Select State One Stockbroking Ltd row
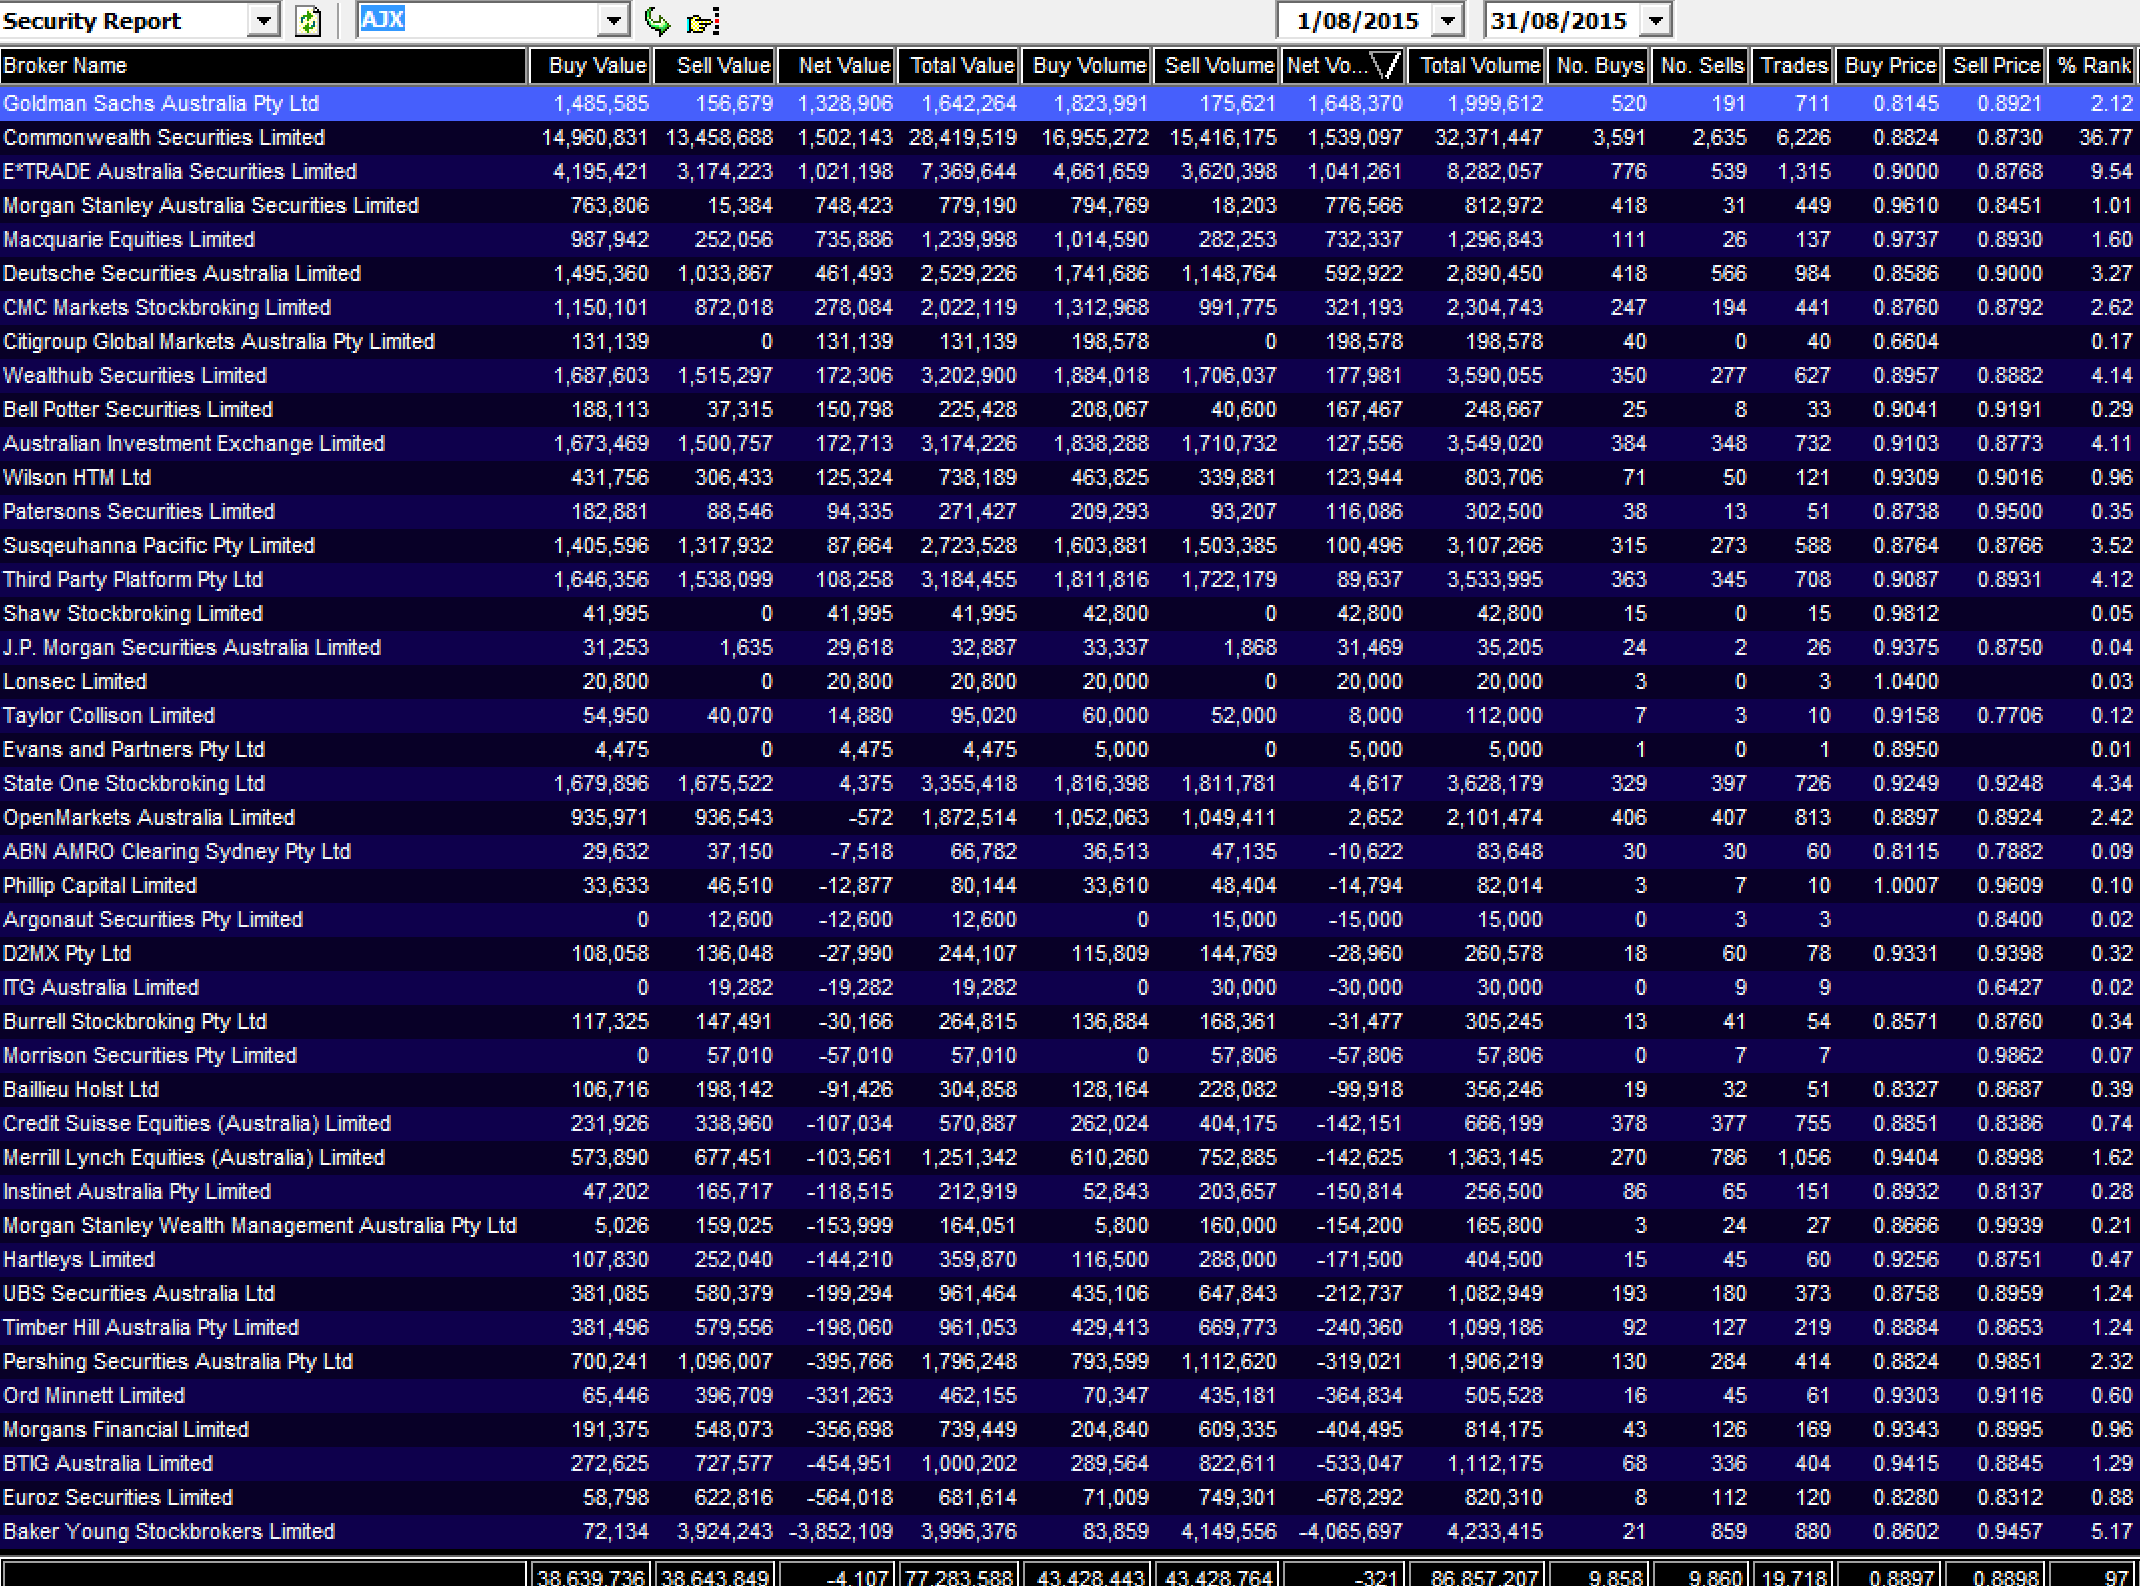The image size is (2140, 1586). click(1068, 784)
